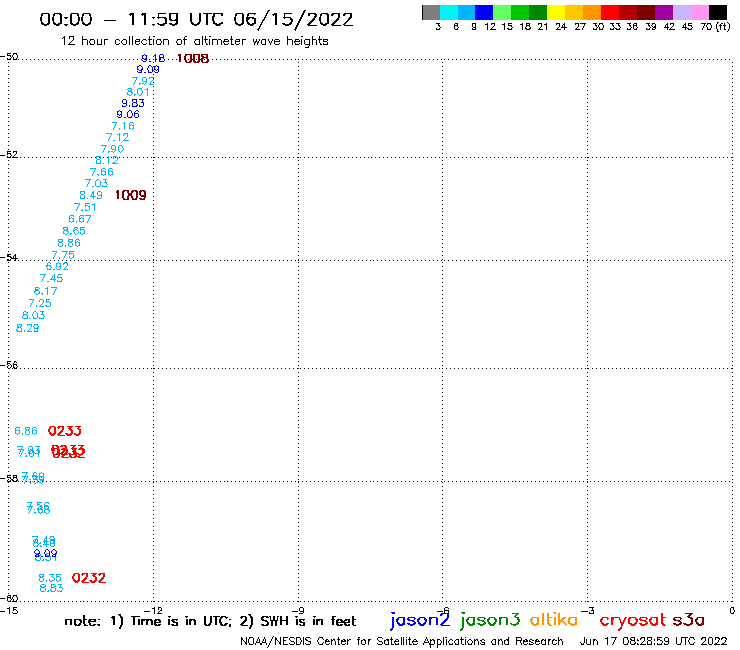Screen dimensions: 740x650
Task: Click the wave height value 6.67
Action: coord(80,219)
